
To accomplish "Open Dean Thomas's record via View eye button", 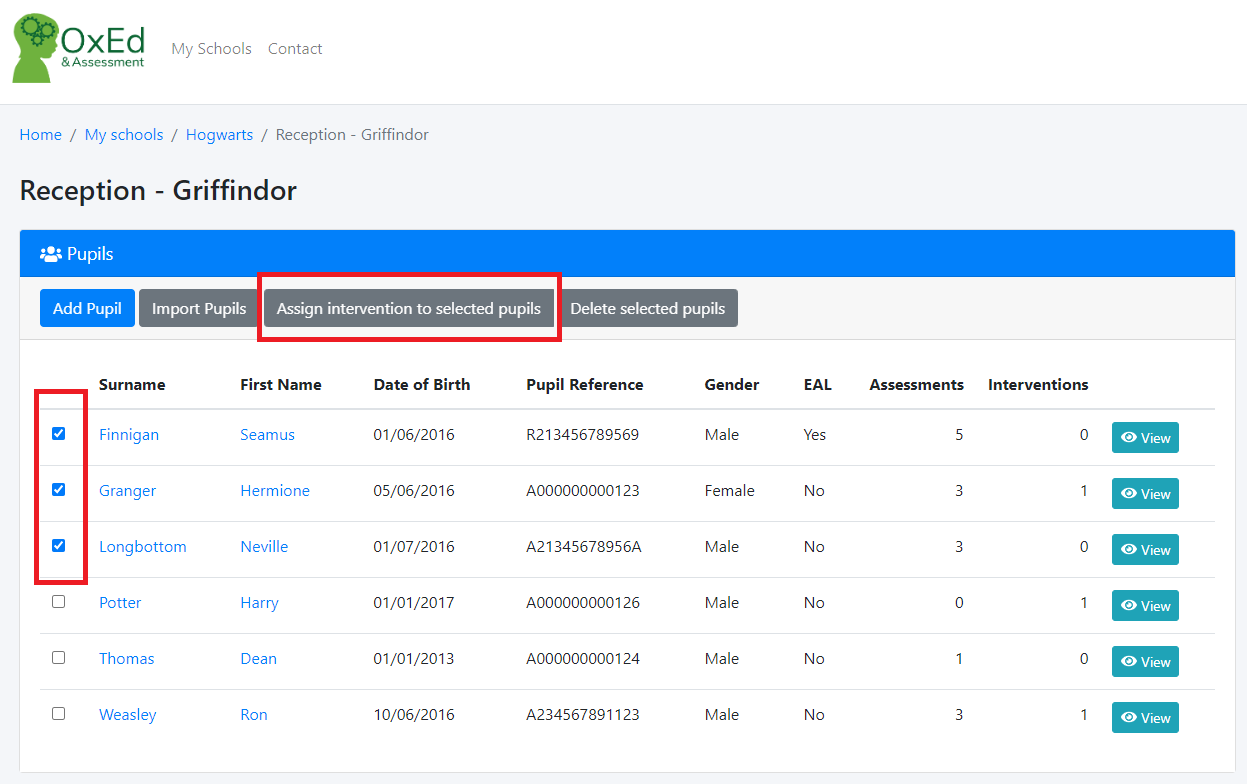I will coord(1145,662).
